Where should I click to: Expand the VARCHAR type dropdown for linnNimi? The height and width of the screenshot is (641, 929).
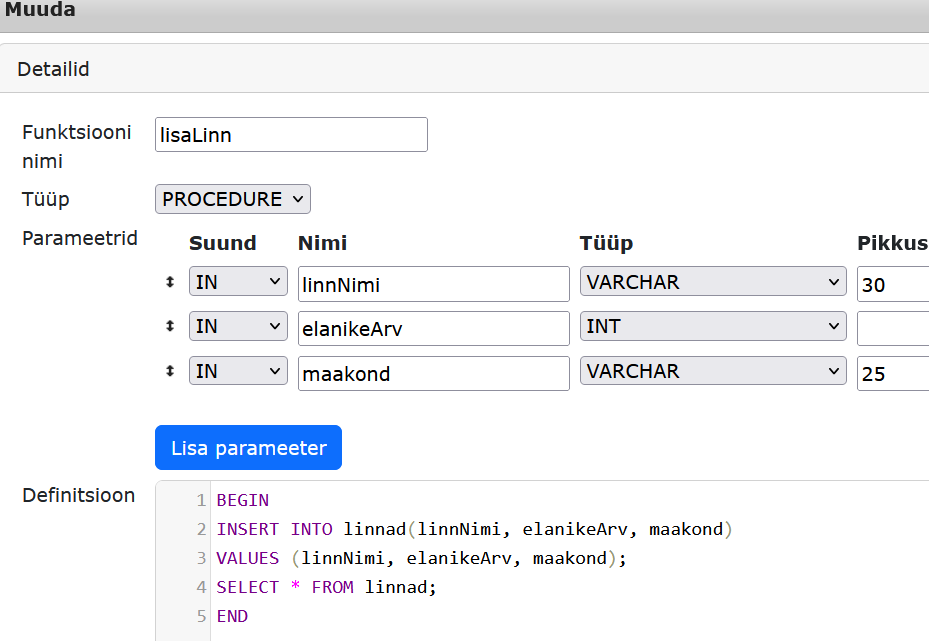point(713,283)
